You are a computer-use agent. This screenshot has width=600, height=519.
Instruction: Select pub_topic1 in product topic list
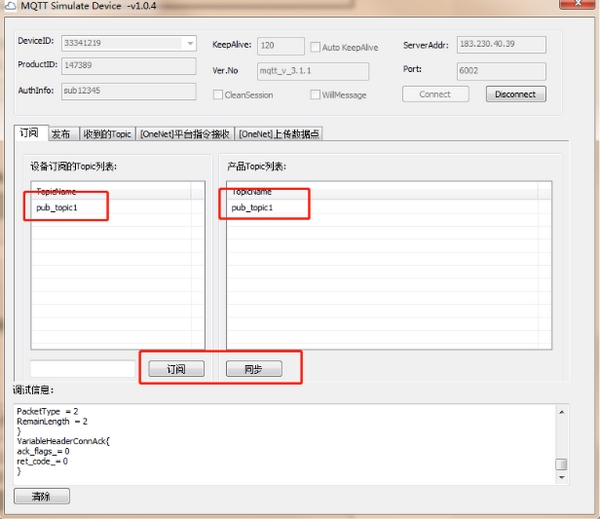pyautogui.click(x=252, y=208)
